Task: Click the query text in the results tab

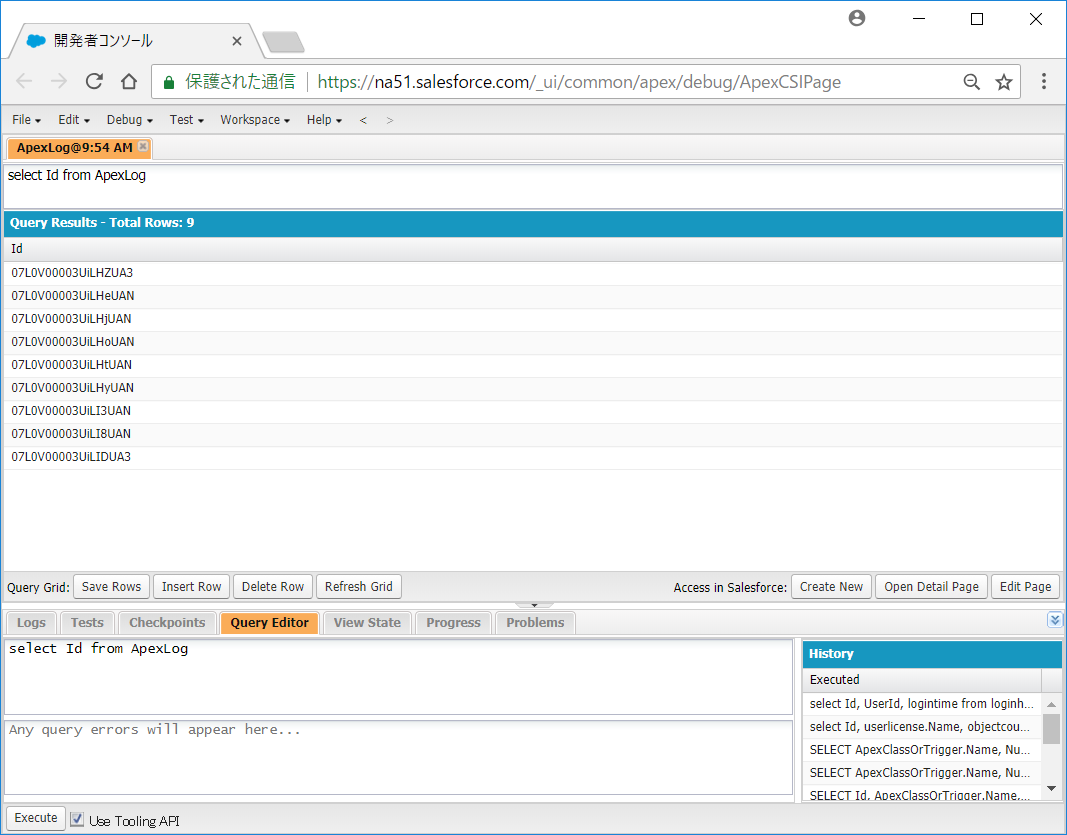Action: [77, 176]
